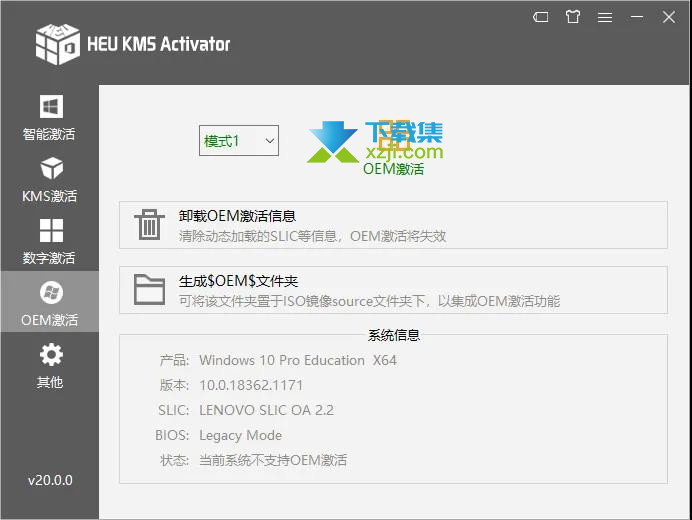Click the 系统信息 group title

pos(394,335)
